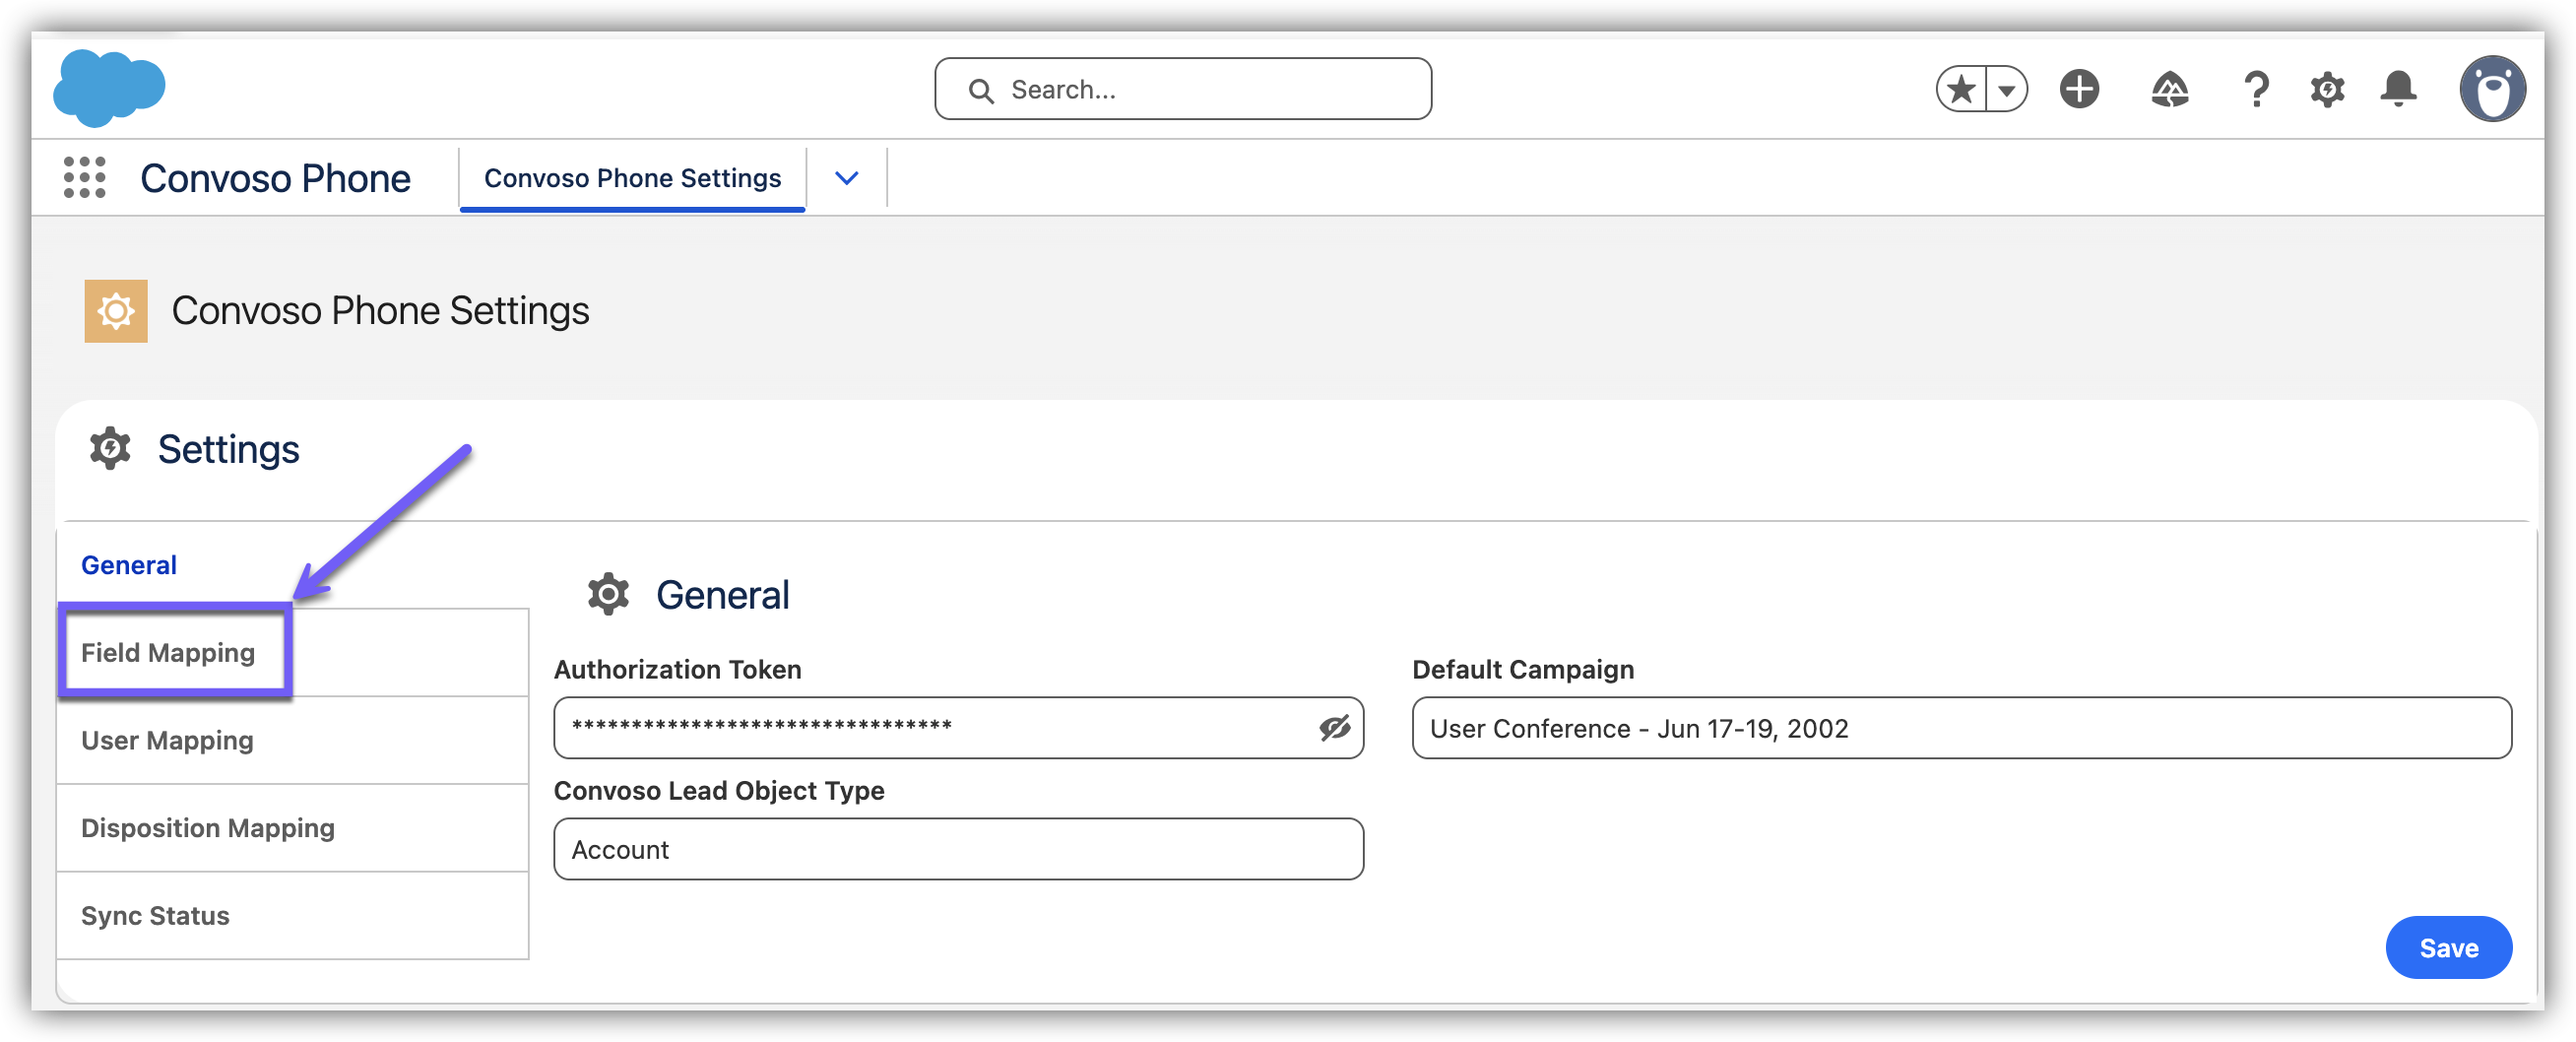This screenshot has height=1042, width=2576.
Task: Switch to Field Mapping section
Action: pyautogui.click(x=168, y=653)
